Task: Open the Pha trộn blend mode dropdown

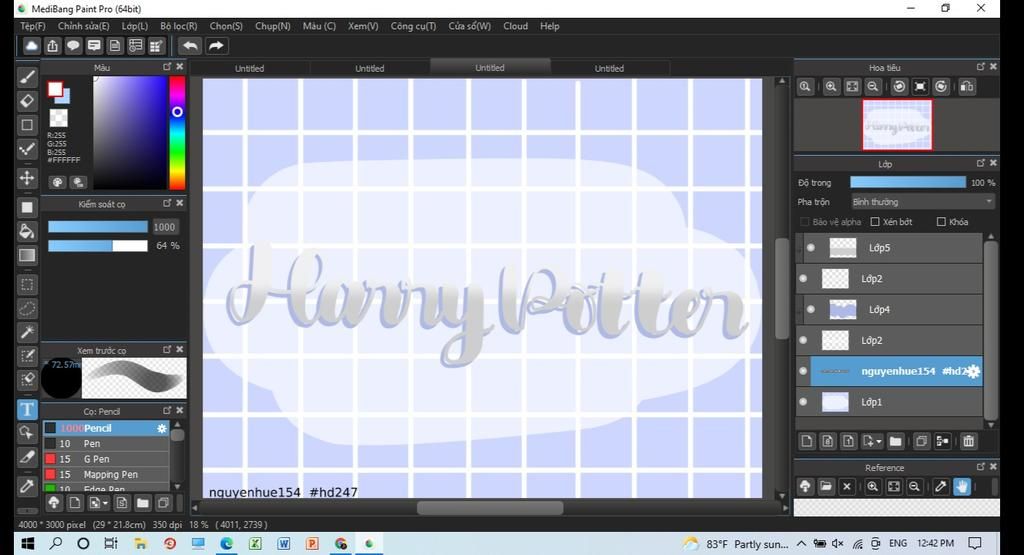Action: pos(922,202)
